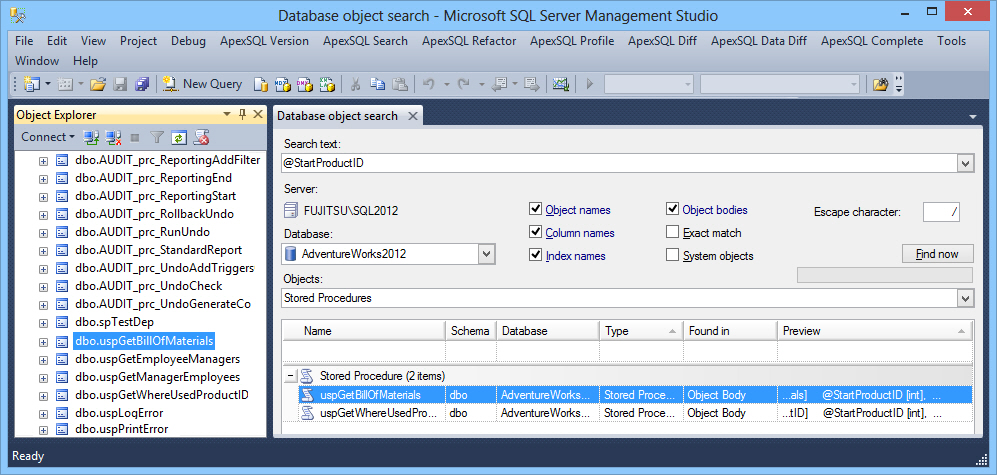The width and height of the screenshot is (997, 475).
Task: Open the Objects Stored Procedures dropdown
Action: pos(966,298)
